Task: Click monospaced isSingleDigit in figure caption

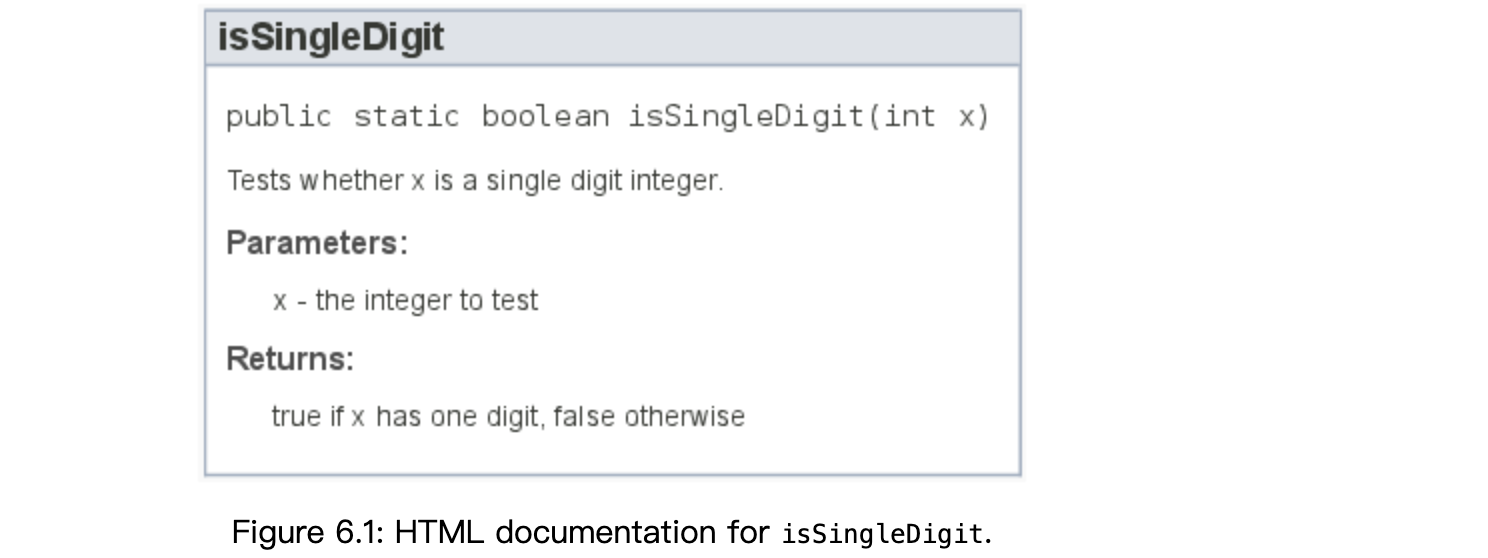Action: (x=883, y=534)
